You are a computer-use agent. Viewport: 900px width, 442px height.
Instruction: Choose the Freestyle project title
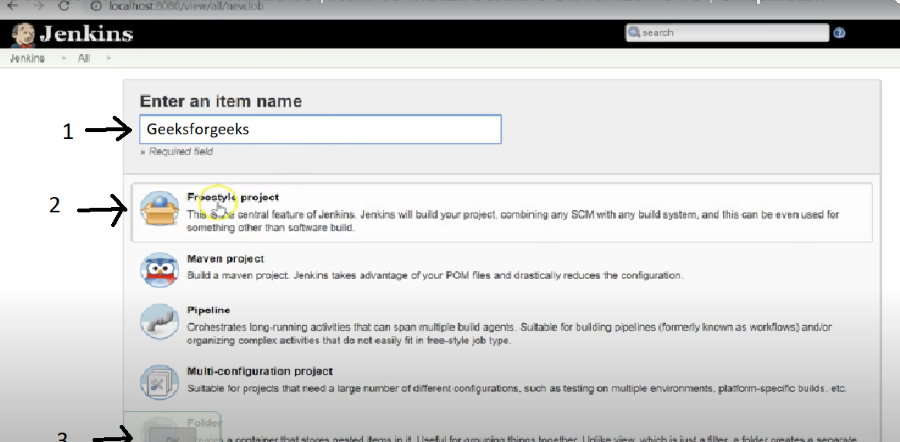pos(233,197)
